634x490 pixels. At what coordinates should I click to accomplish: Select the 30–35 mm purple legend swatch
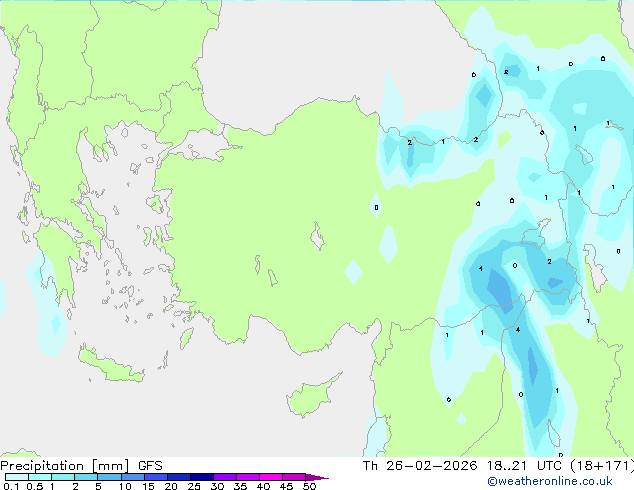pyautogui.click(x=224, y=477)
